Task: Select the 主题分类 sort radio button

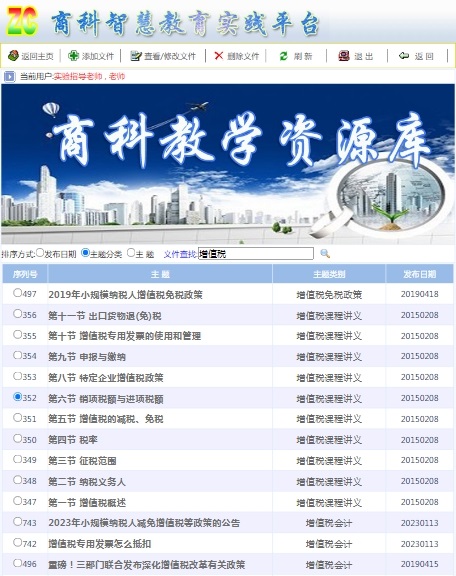Action: pyautogui.click(x=85, y=253)
